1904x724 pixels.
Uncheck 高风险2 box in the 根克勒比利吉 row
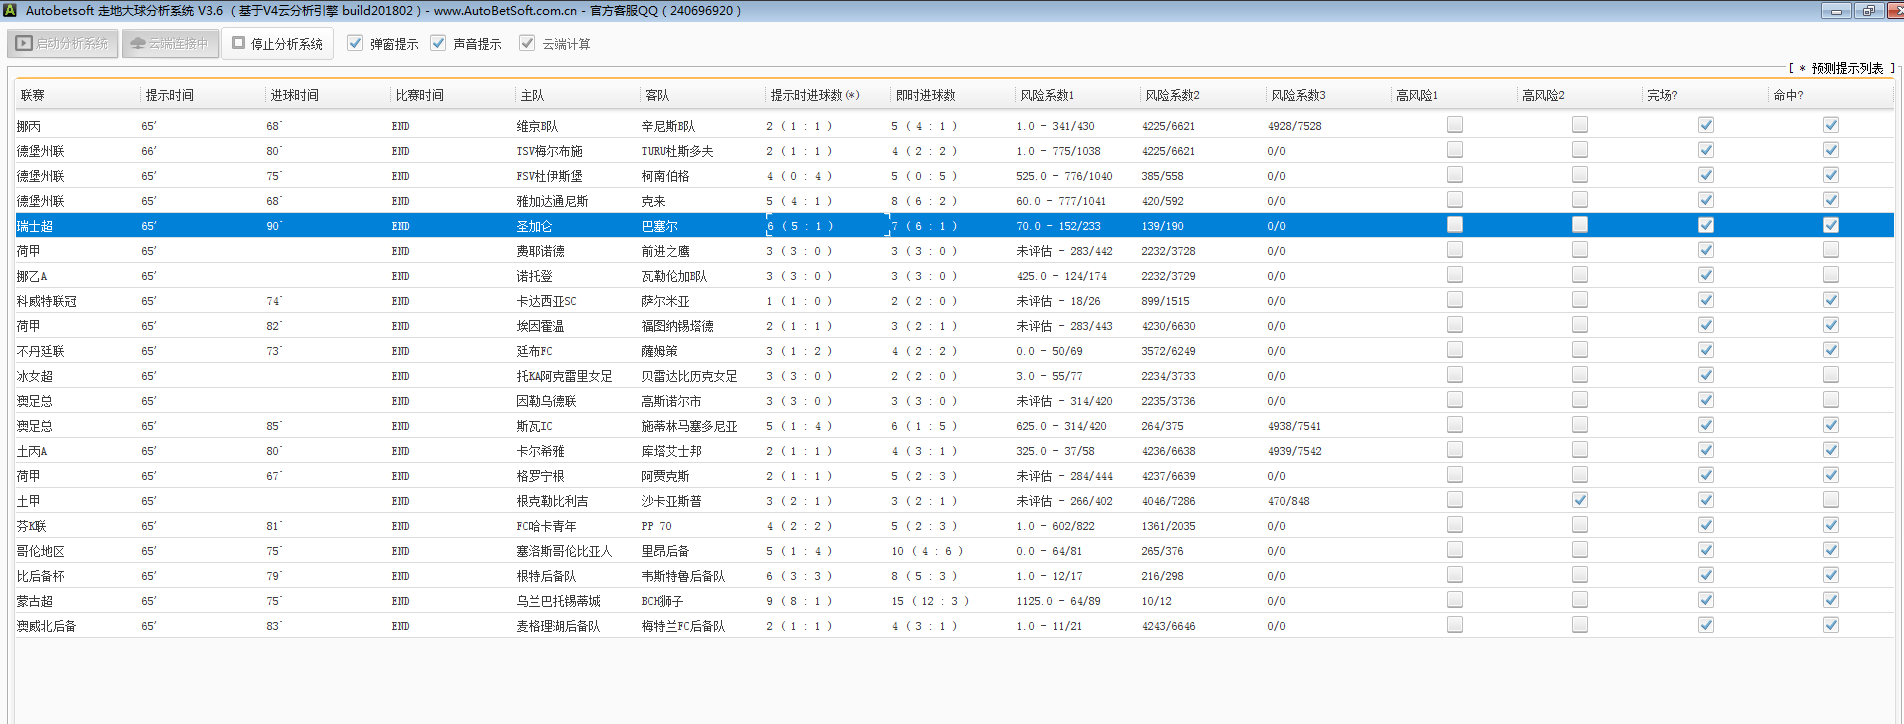pyautogui.click(x=1580, y=500)
